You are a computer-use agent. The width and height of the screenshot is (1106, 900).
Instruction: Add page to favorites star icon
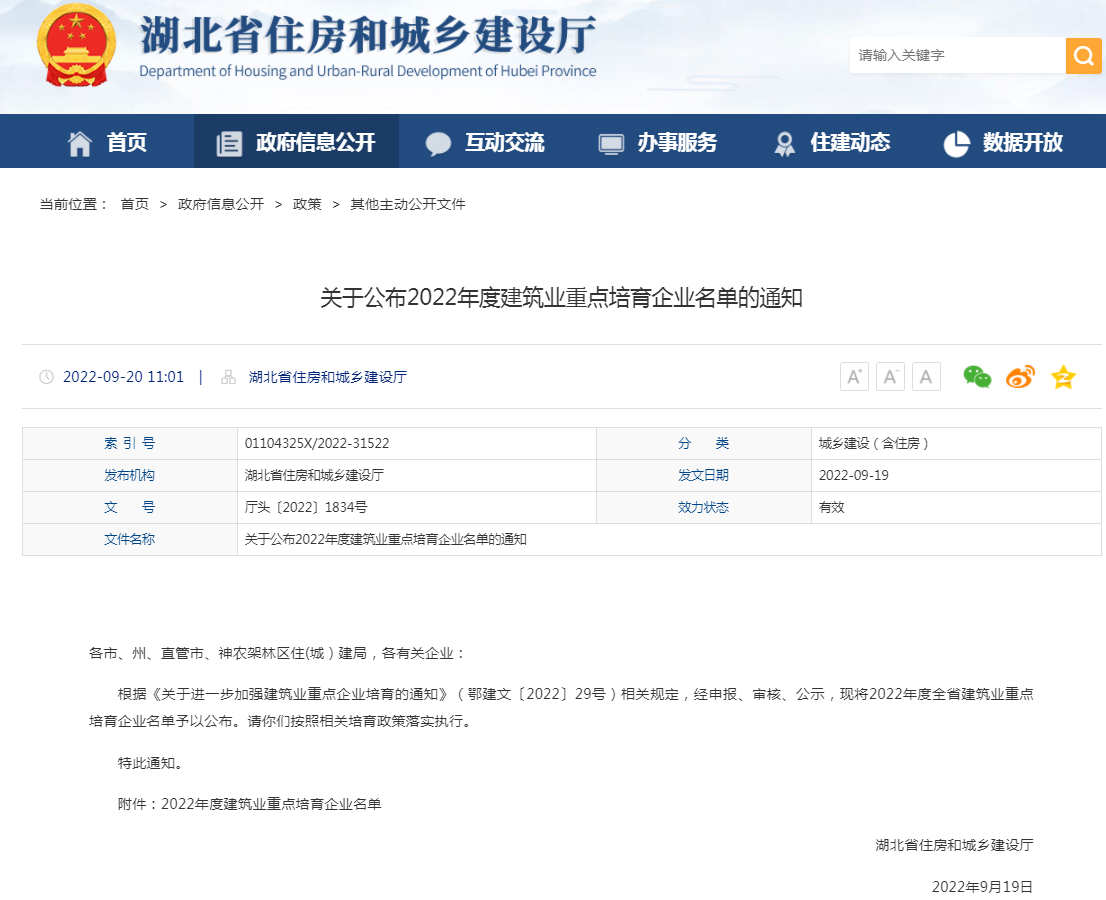tap(1063, 377)
